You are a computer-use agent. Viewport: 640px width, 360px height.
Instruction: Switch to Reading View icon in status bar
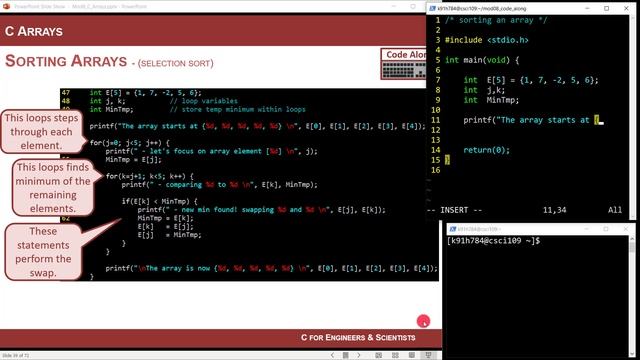pyautogui.click(x=412, y=355)
